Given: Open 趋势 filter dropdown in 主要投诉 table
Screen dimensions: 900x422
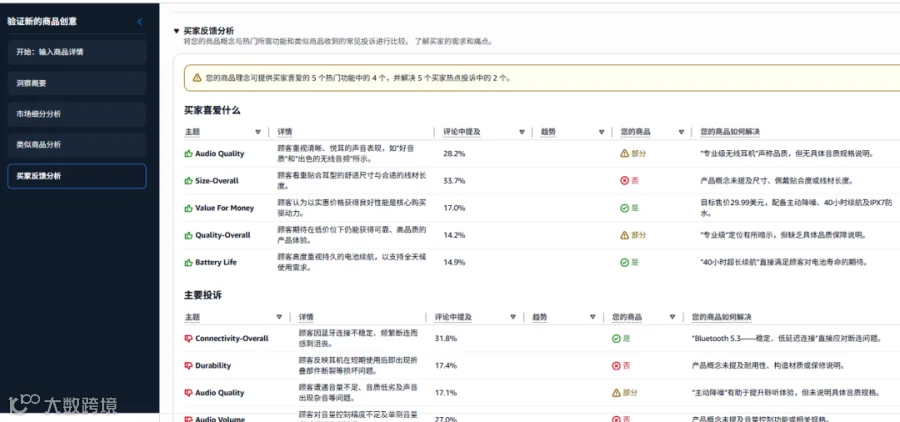Looking at the screenshot, I should click(593, 317).
